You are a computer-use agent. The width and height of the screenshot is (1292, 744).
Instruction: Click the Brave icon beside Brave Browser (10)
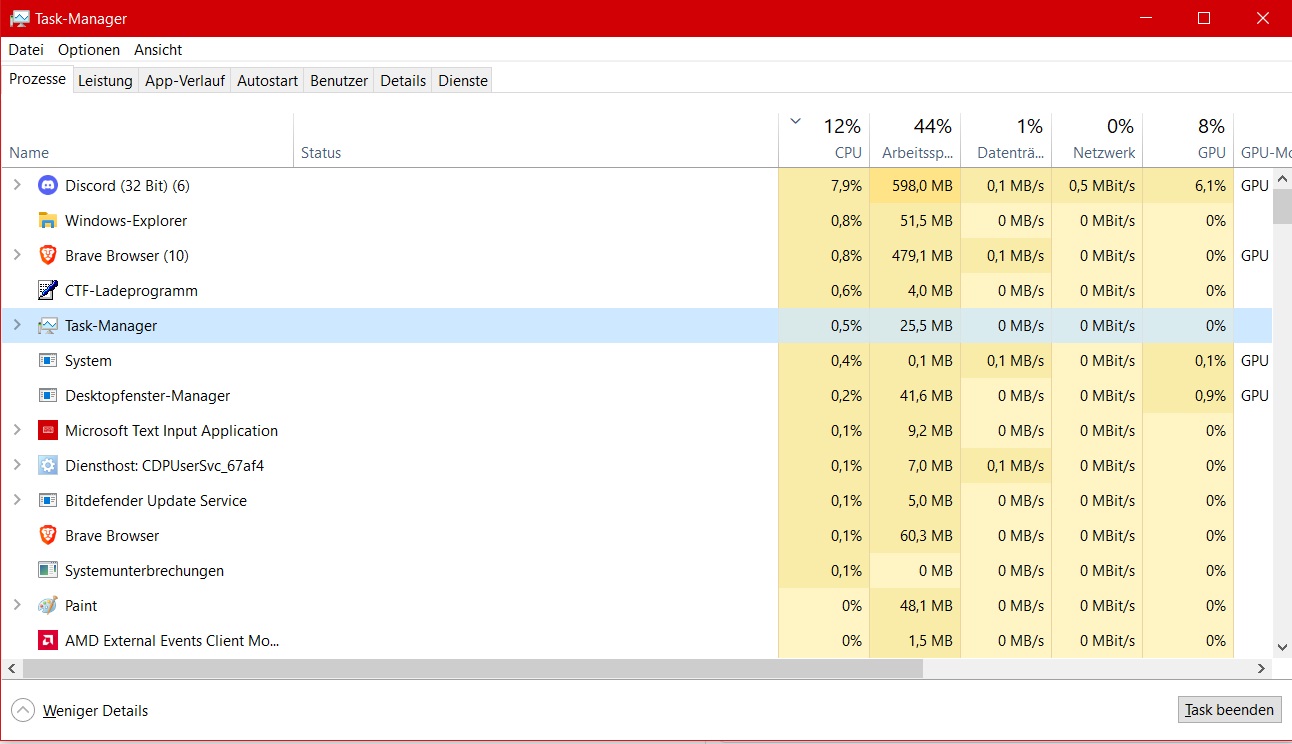[47, 255]
